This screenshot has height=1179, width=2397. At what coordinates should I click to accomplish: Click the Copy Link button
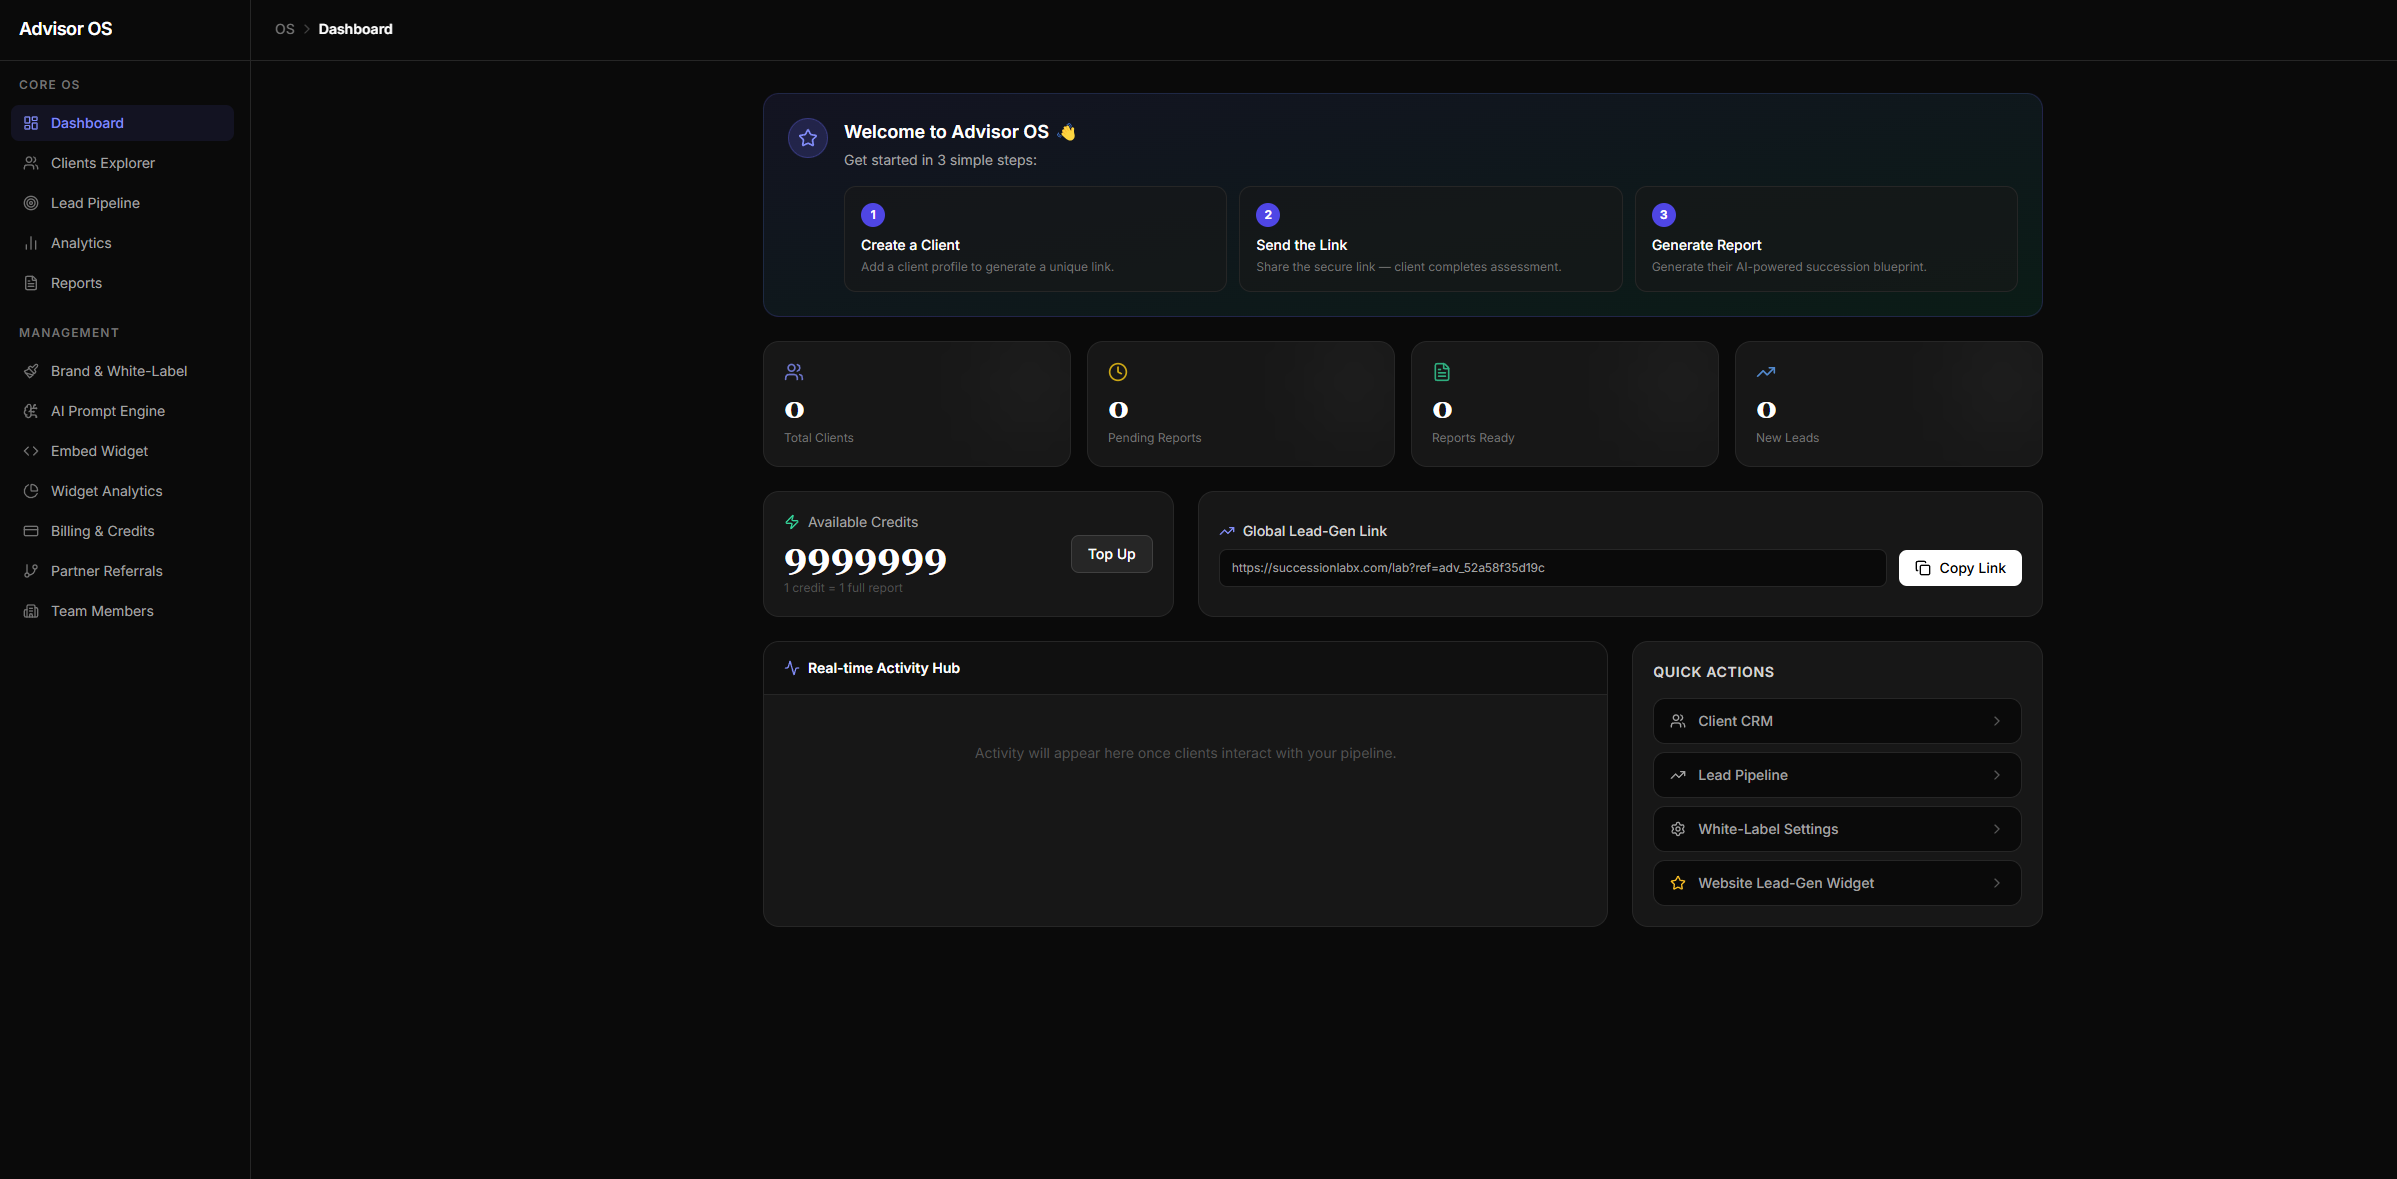point(1960,568)
